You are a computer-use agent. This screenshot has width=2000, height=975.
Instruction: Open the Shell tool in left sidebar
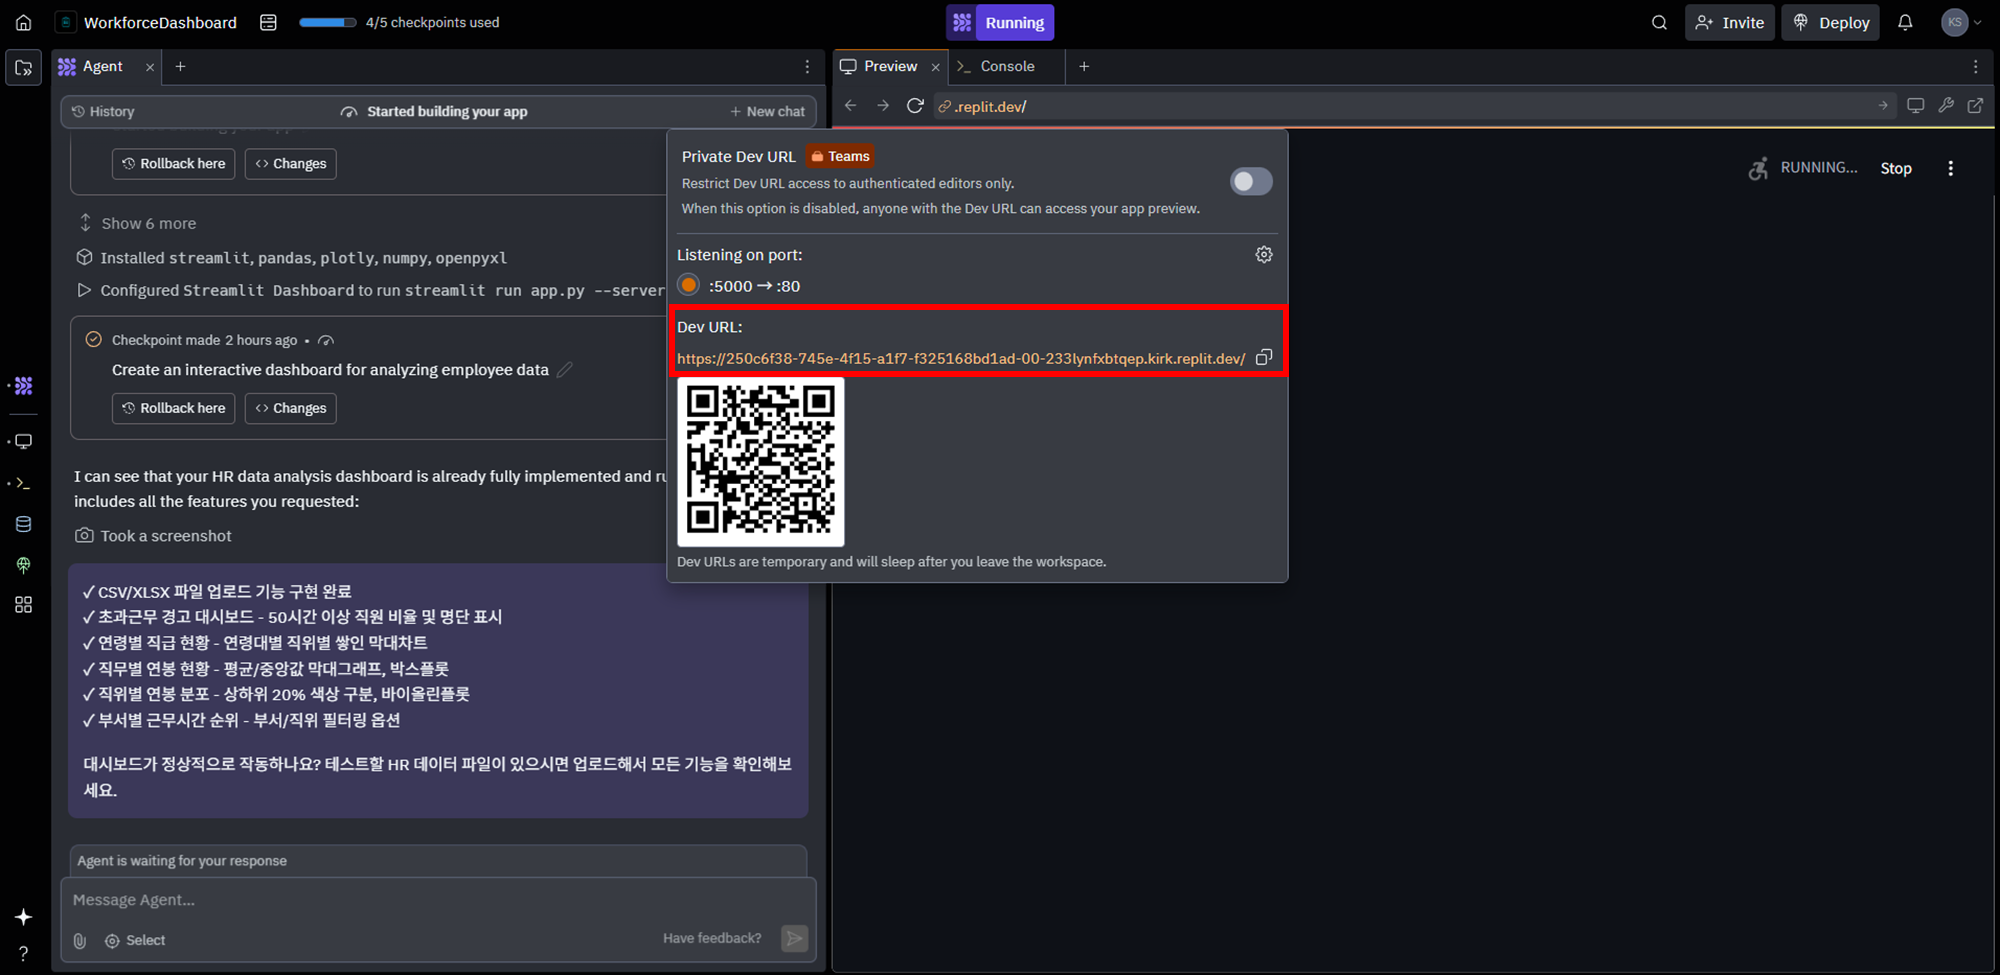click(23, 483)
